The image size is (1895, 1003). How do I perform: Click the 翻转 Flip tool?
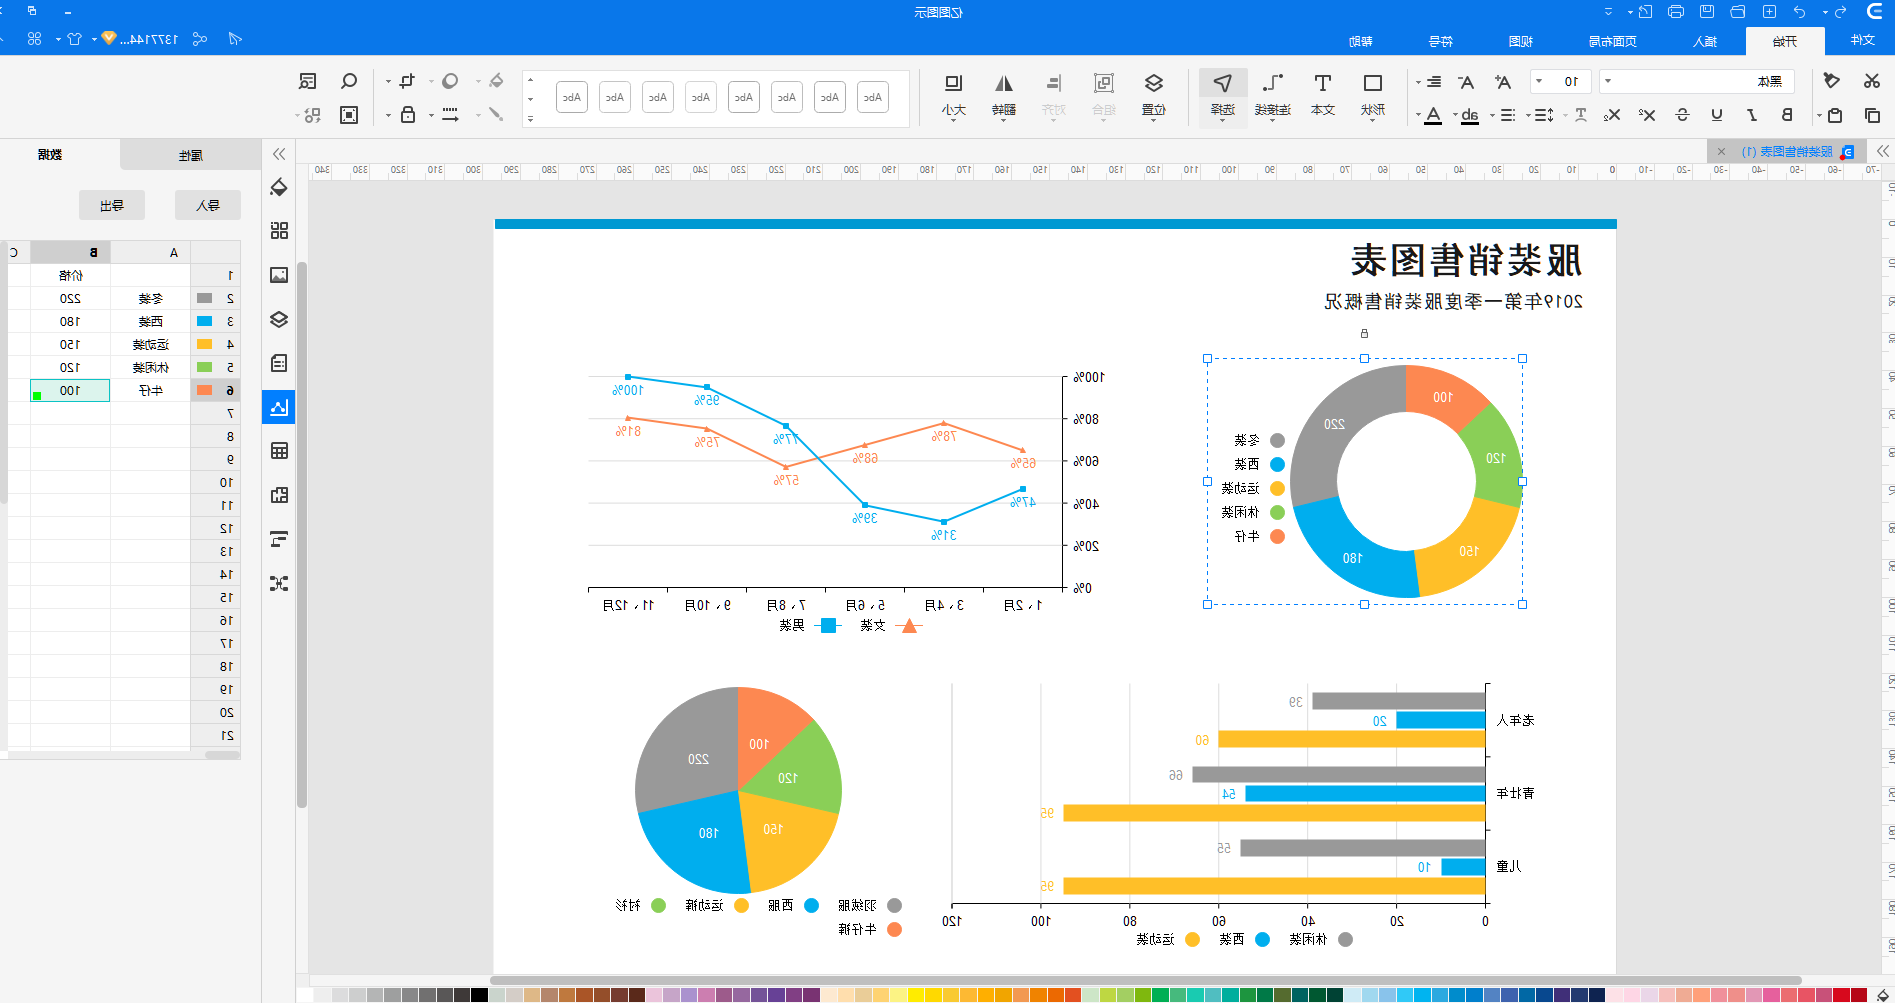pyautogui.click(x=1003, y=95)
